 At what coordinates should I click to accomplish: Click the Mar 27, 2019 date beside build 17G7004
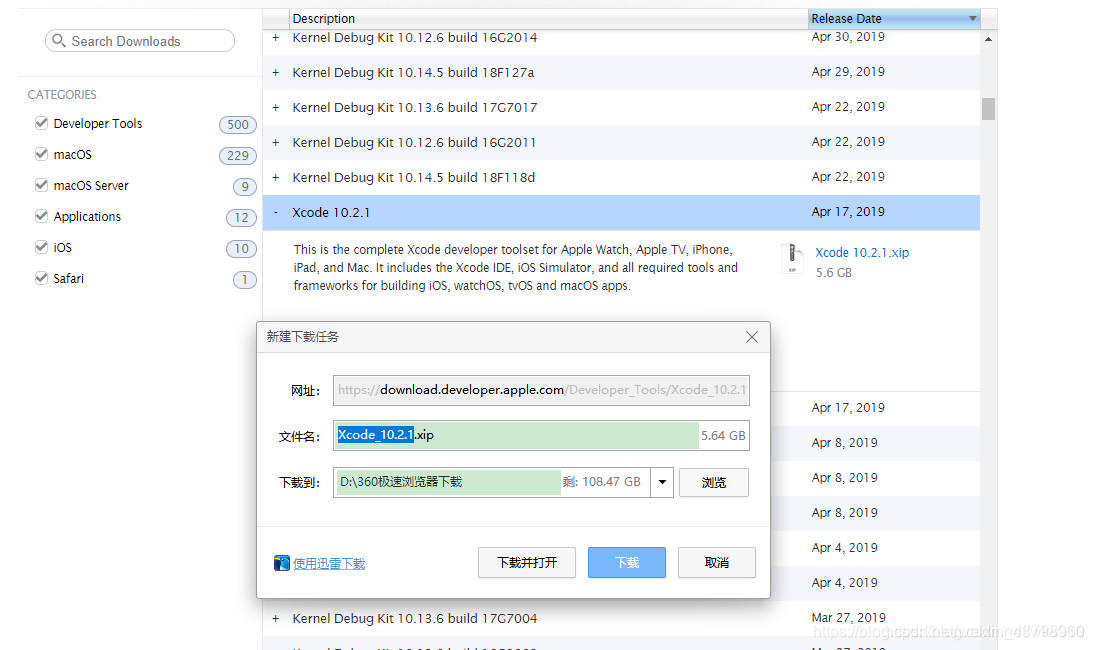pyautogui.click(x=848, y=617)
